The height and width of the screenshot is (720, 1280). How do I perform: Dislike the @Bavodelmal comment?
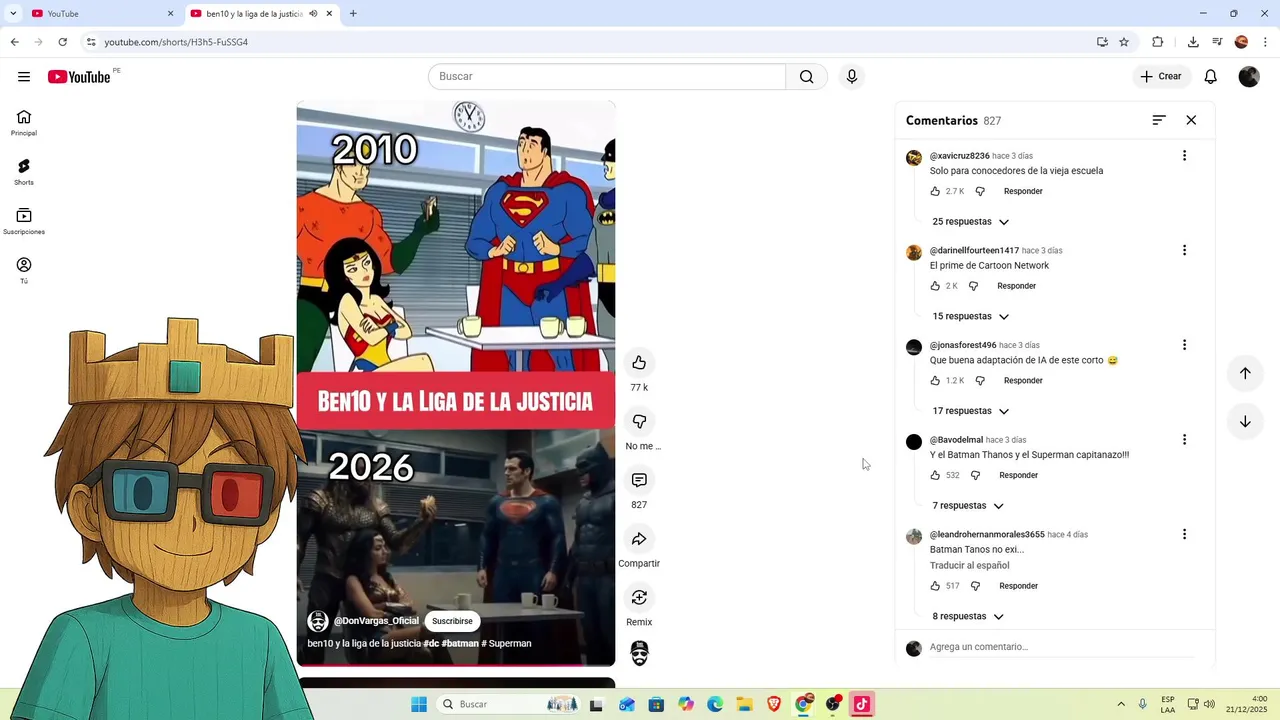tap(975, 476)
